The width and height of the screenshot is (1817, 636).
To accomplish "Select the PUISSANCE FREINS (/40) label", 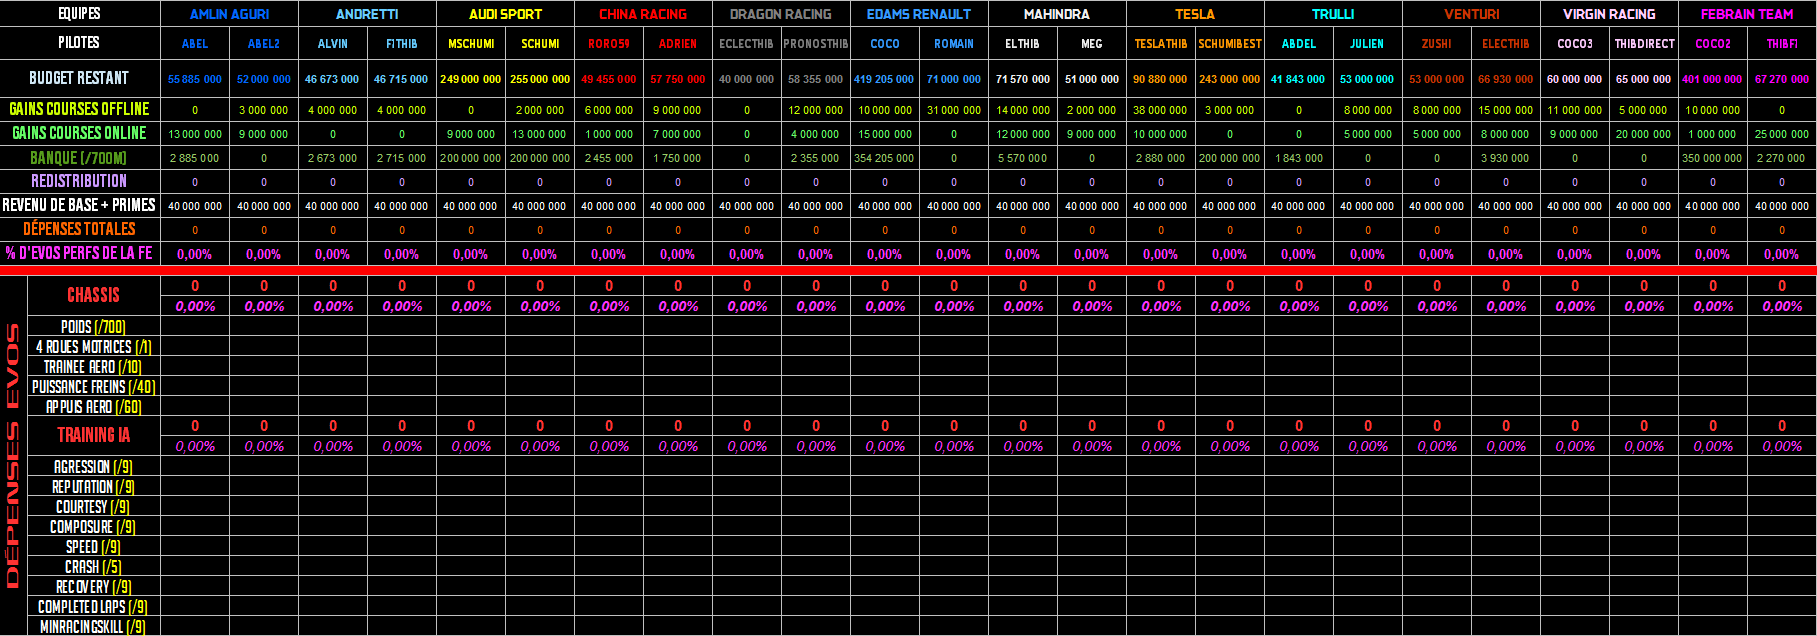I will pos(93,387).
